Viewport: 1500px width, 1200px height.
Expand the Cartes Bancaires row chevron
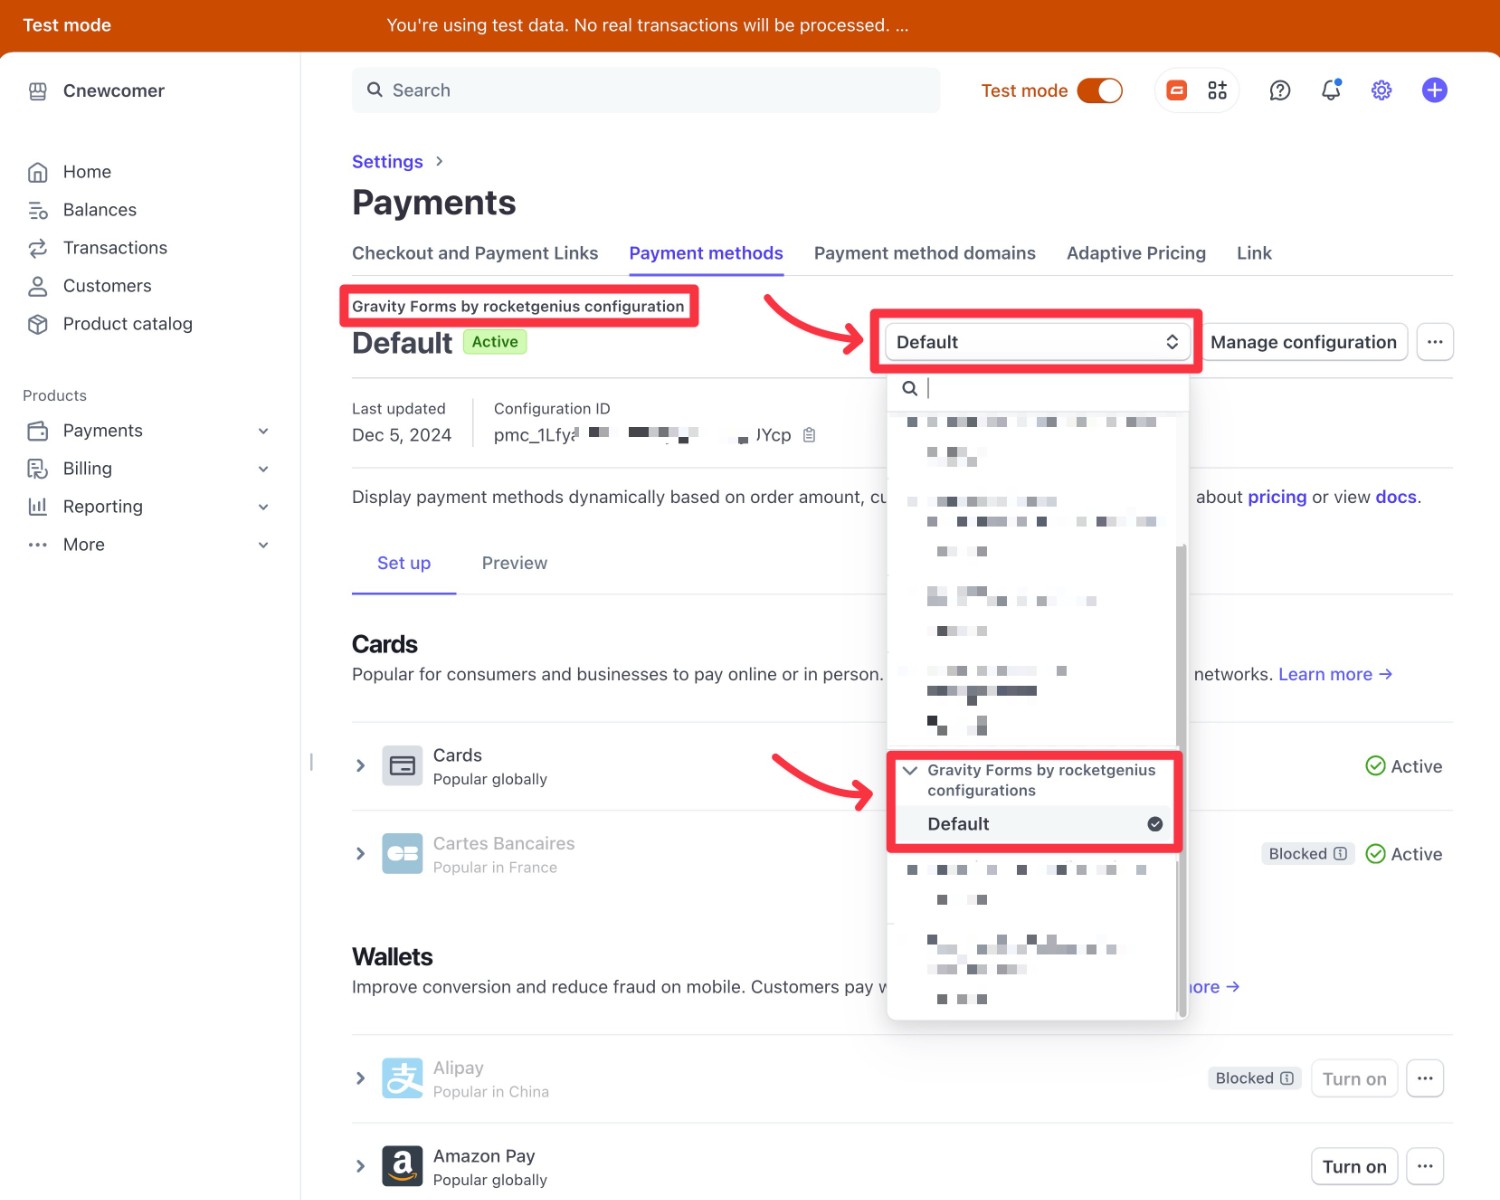pos(361,854)
